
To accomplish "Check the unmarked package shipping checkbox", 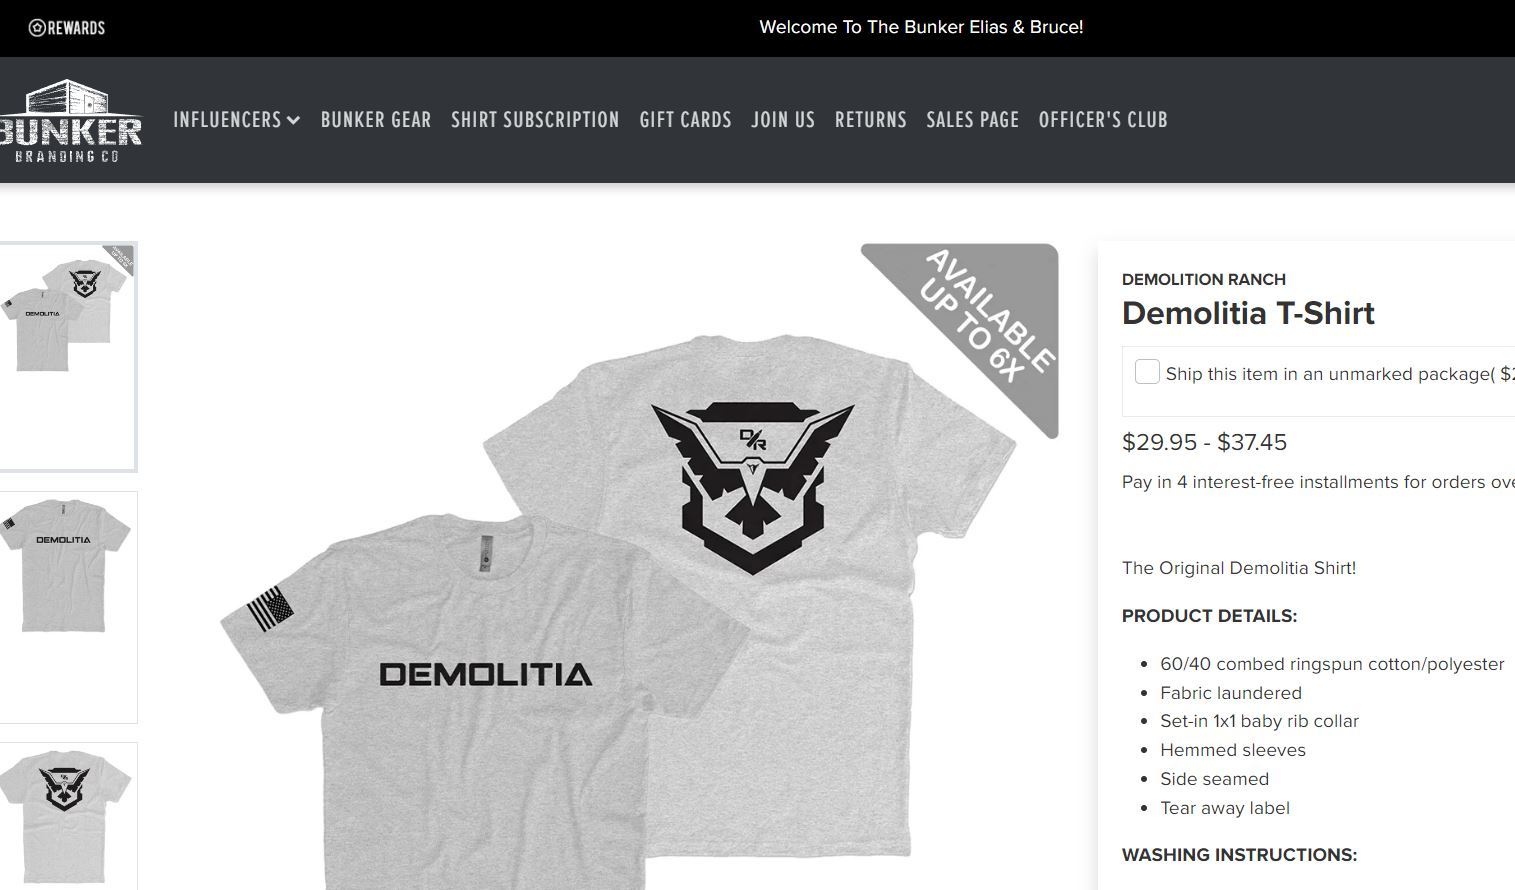I will [1147, 373].
